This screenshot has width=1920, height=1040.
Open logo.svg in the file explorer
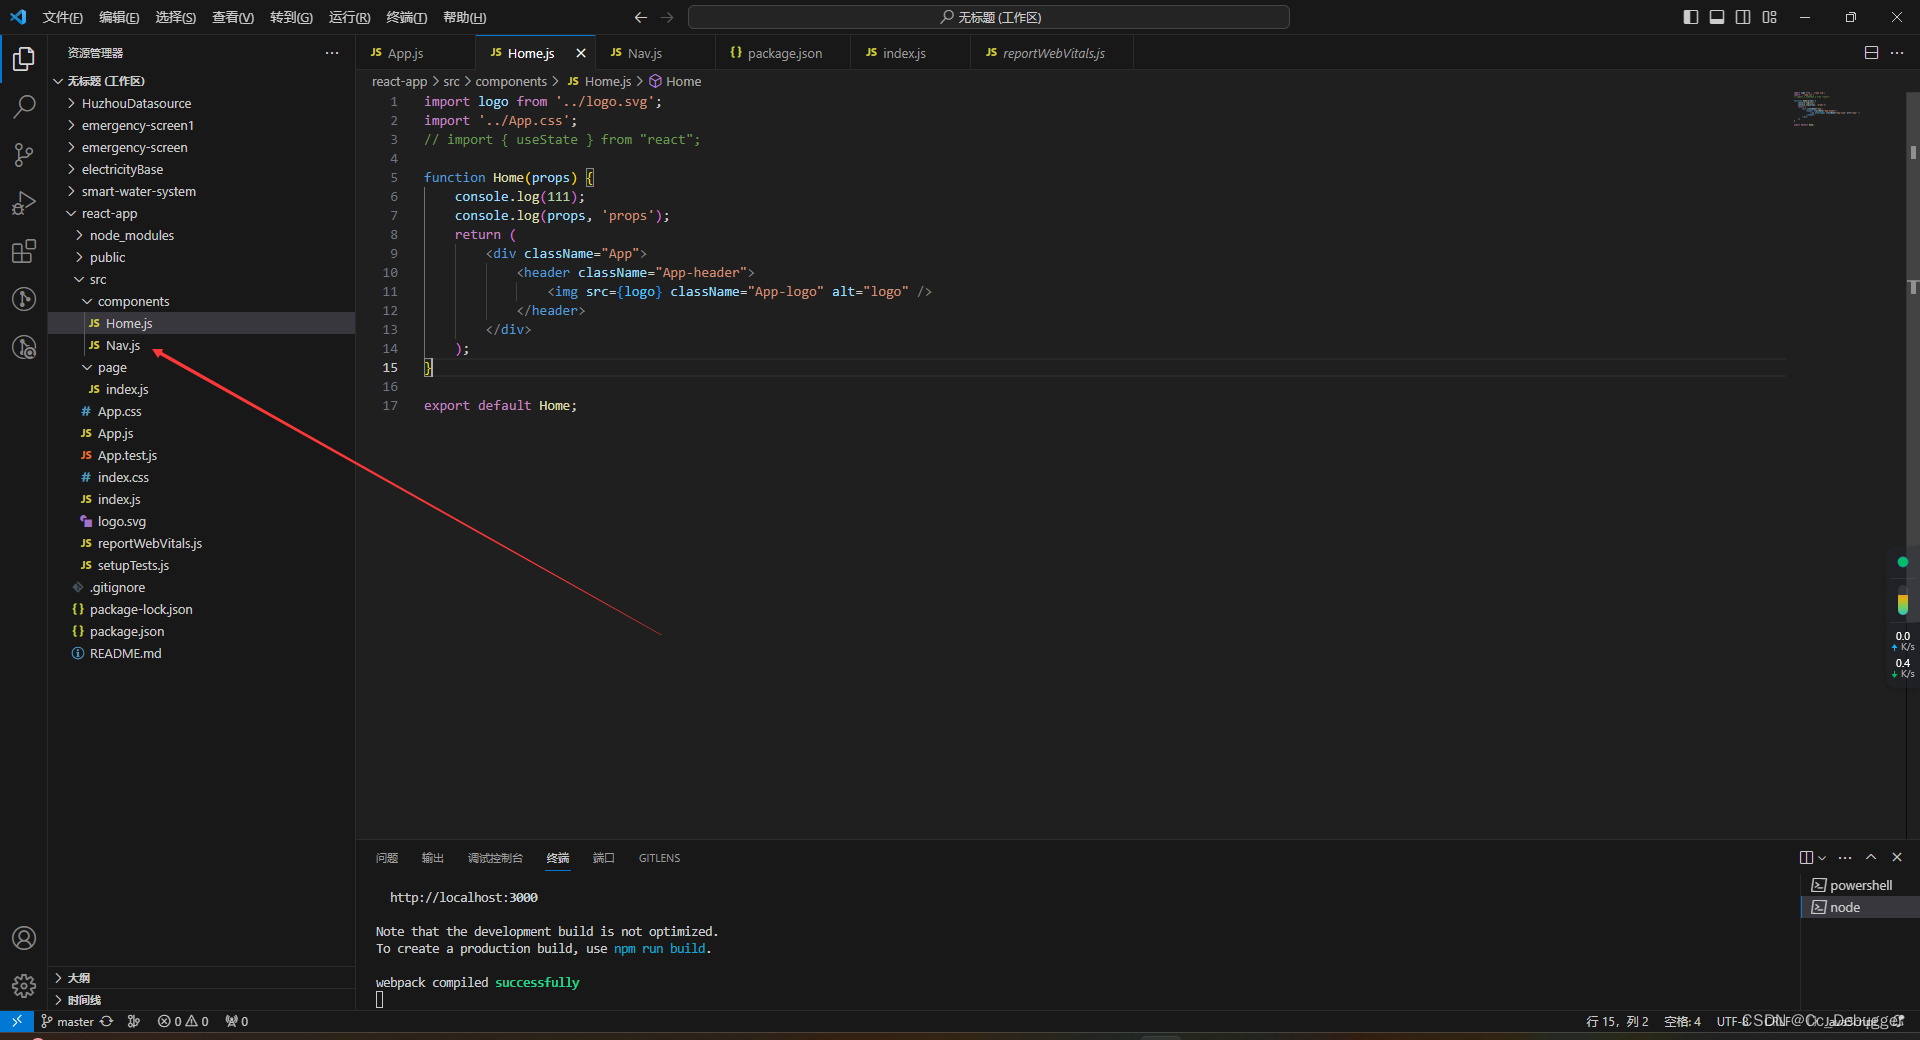(x=202, y=521)
